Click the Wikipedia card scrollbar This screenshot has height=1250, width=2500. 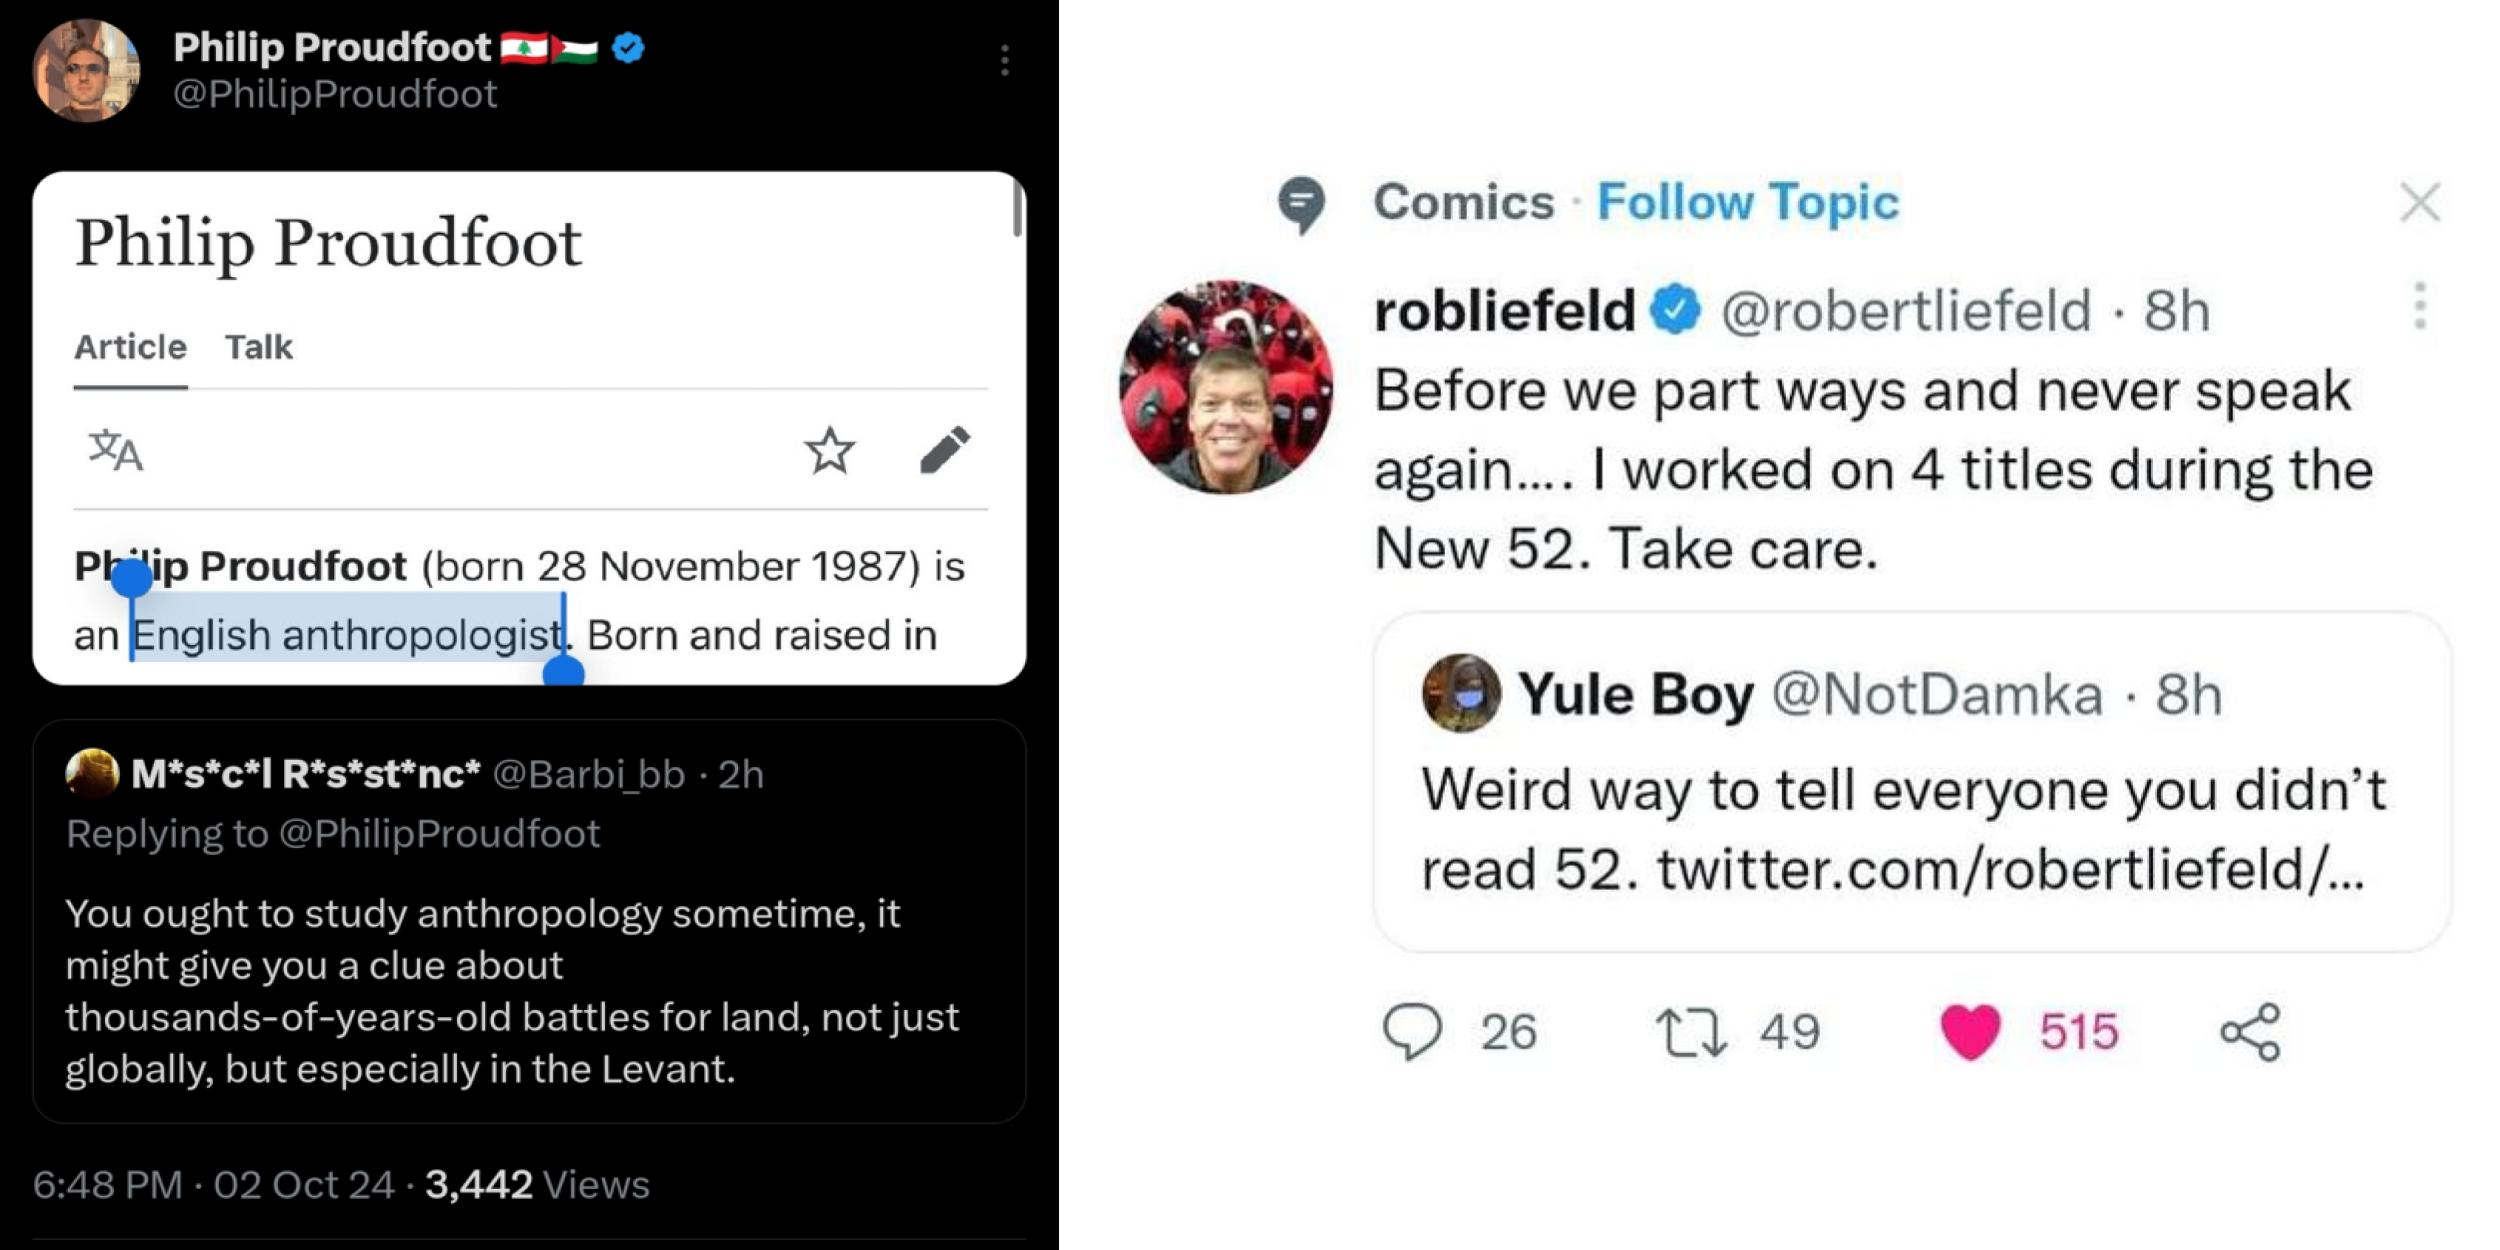(x=1017, y=208)
